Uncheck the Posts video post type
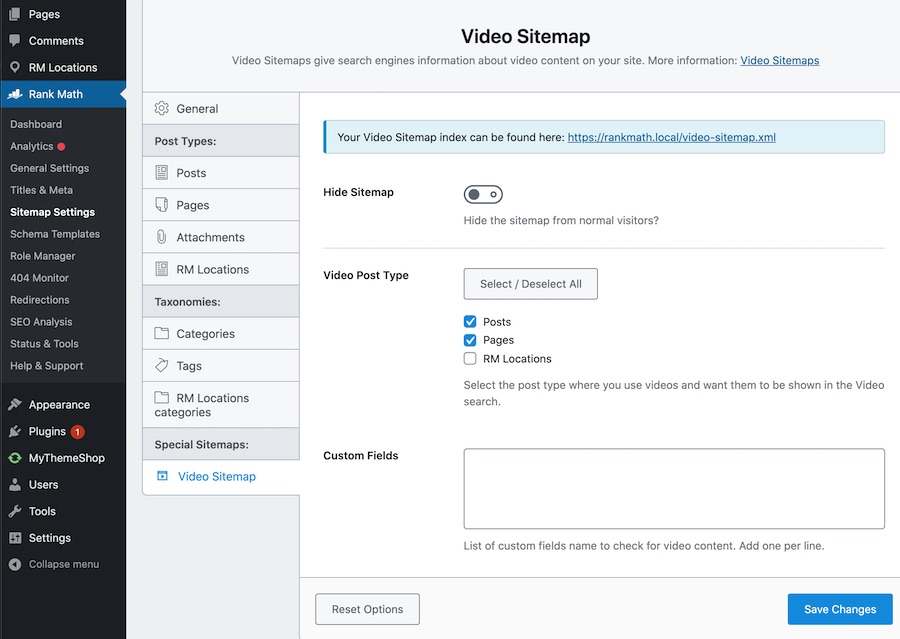Screen dimensions: 900x639 [470, 322]
